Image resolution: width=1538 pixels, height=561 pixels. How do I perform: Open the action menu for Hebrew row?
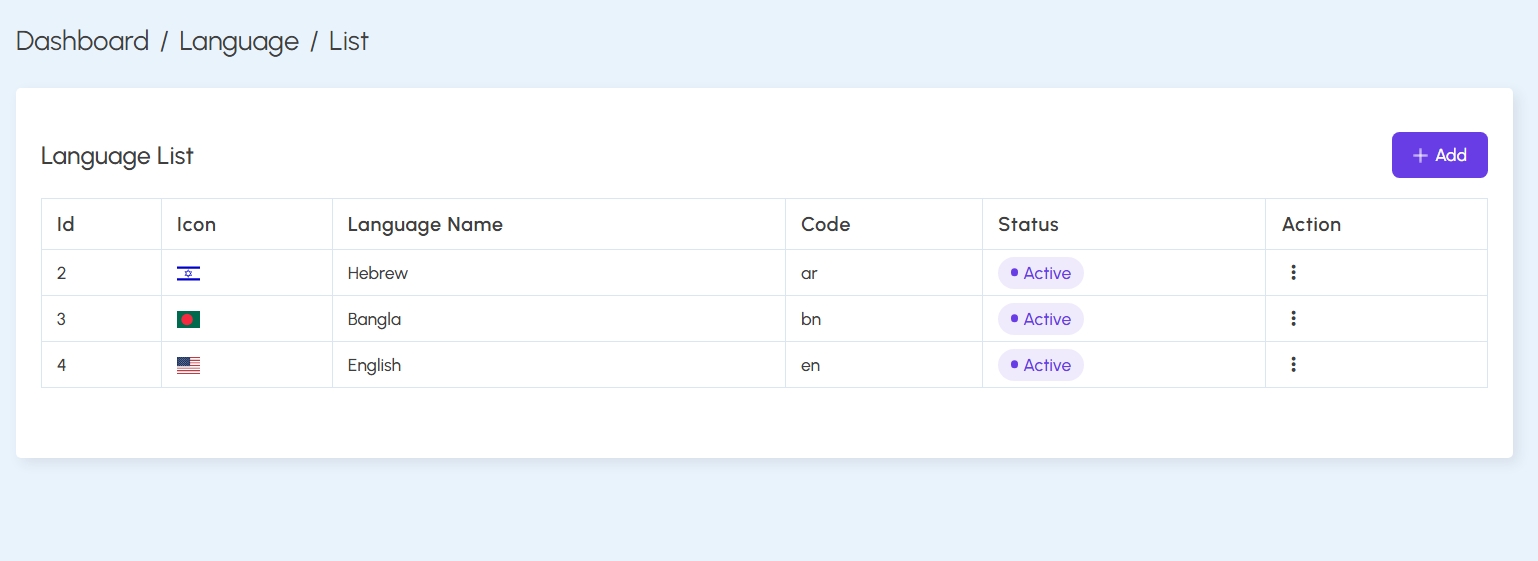pyautogui.click(x=1293, y=272)
